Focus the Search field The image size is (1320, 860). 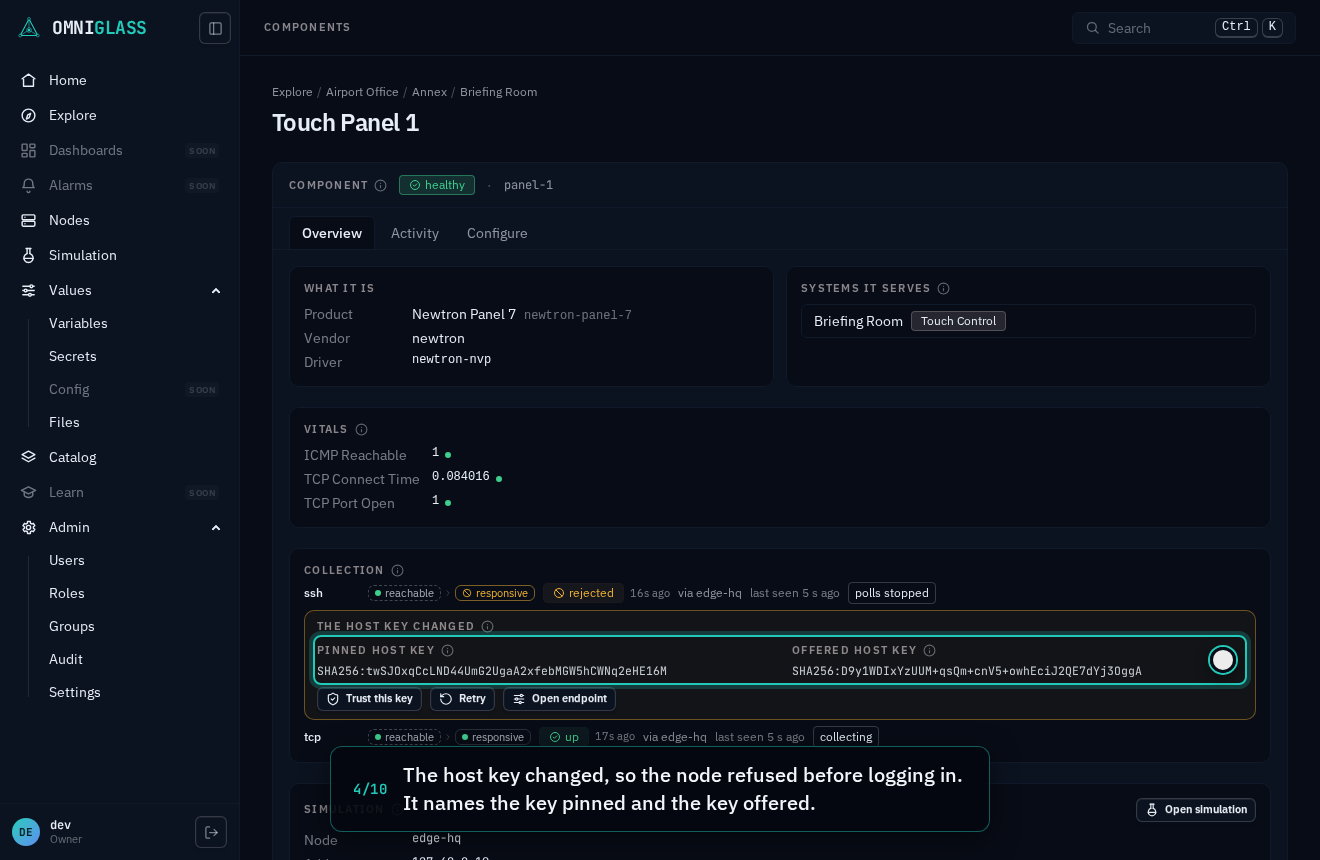[1184, 28]
